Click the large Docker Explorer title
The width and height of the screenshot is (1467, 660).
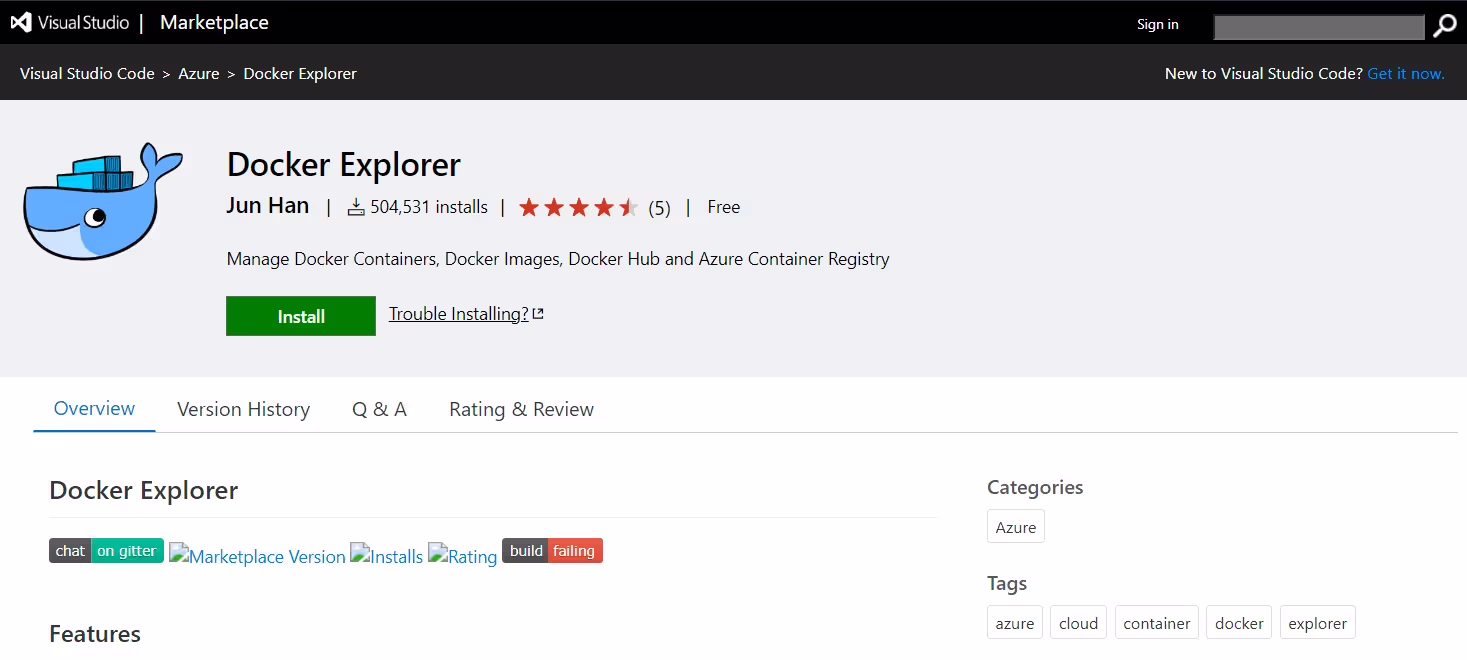point(344,164)
